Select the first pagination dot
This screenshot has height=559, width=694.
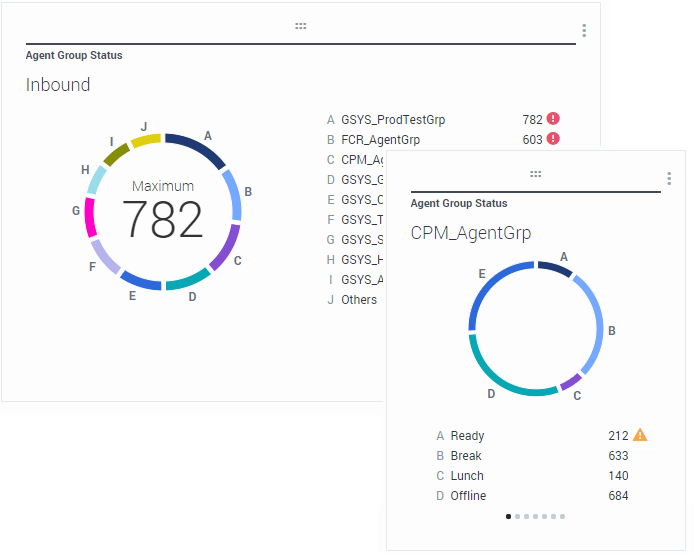coord(508,517)
